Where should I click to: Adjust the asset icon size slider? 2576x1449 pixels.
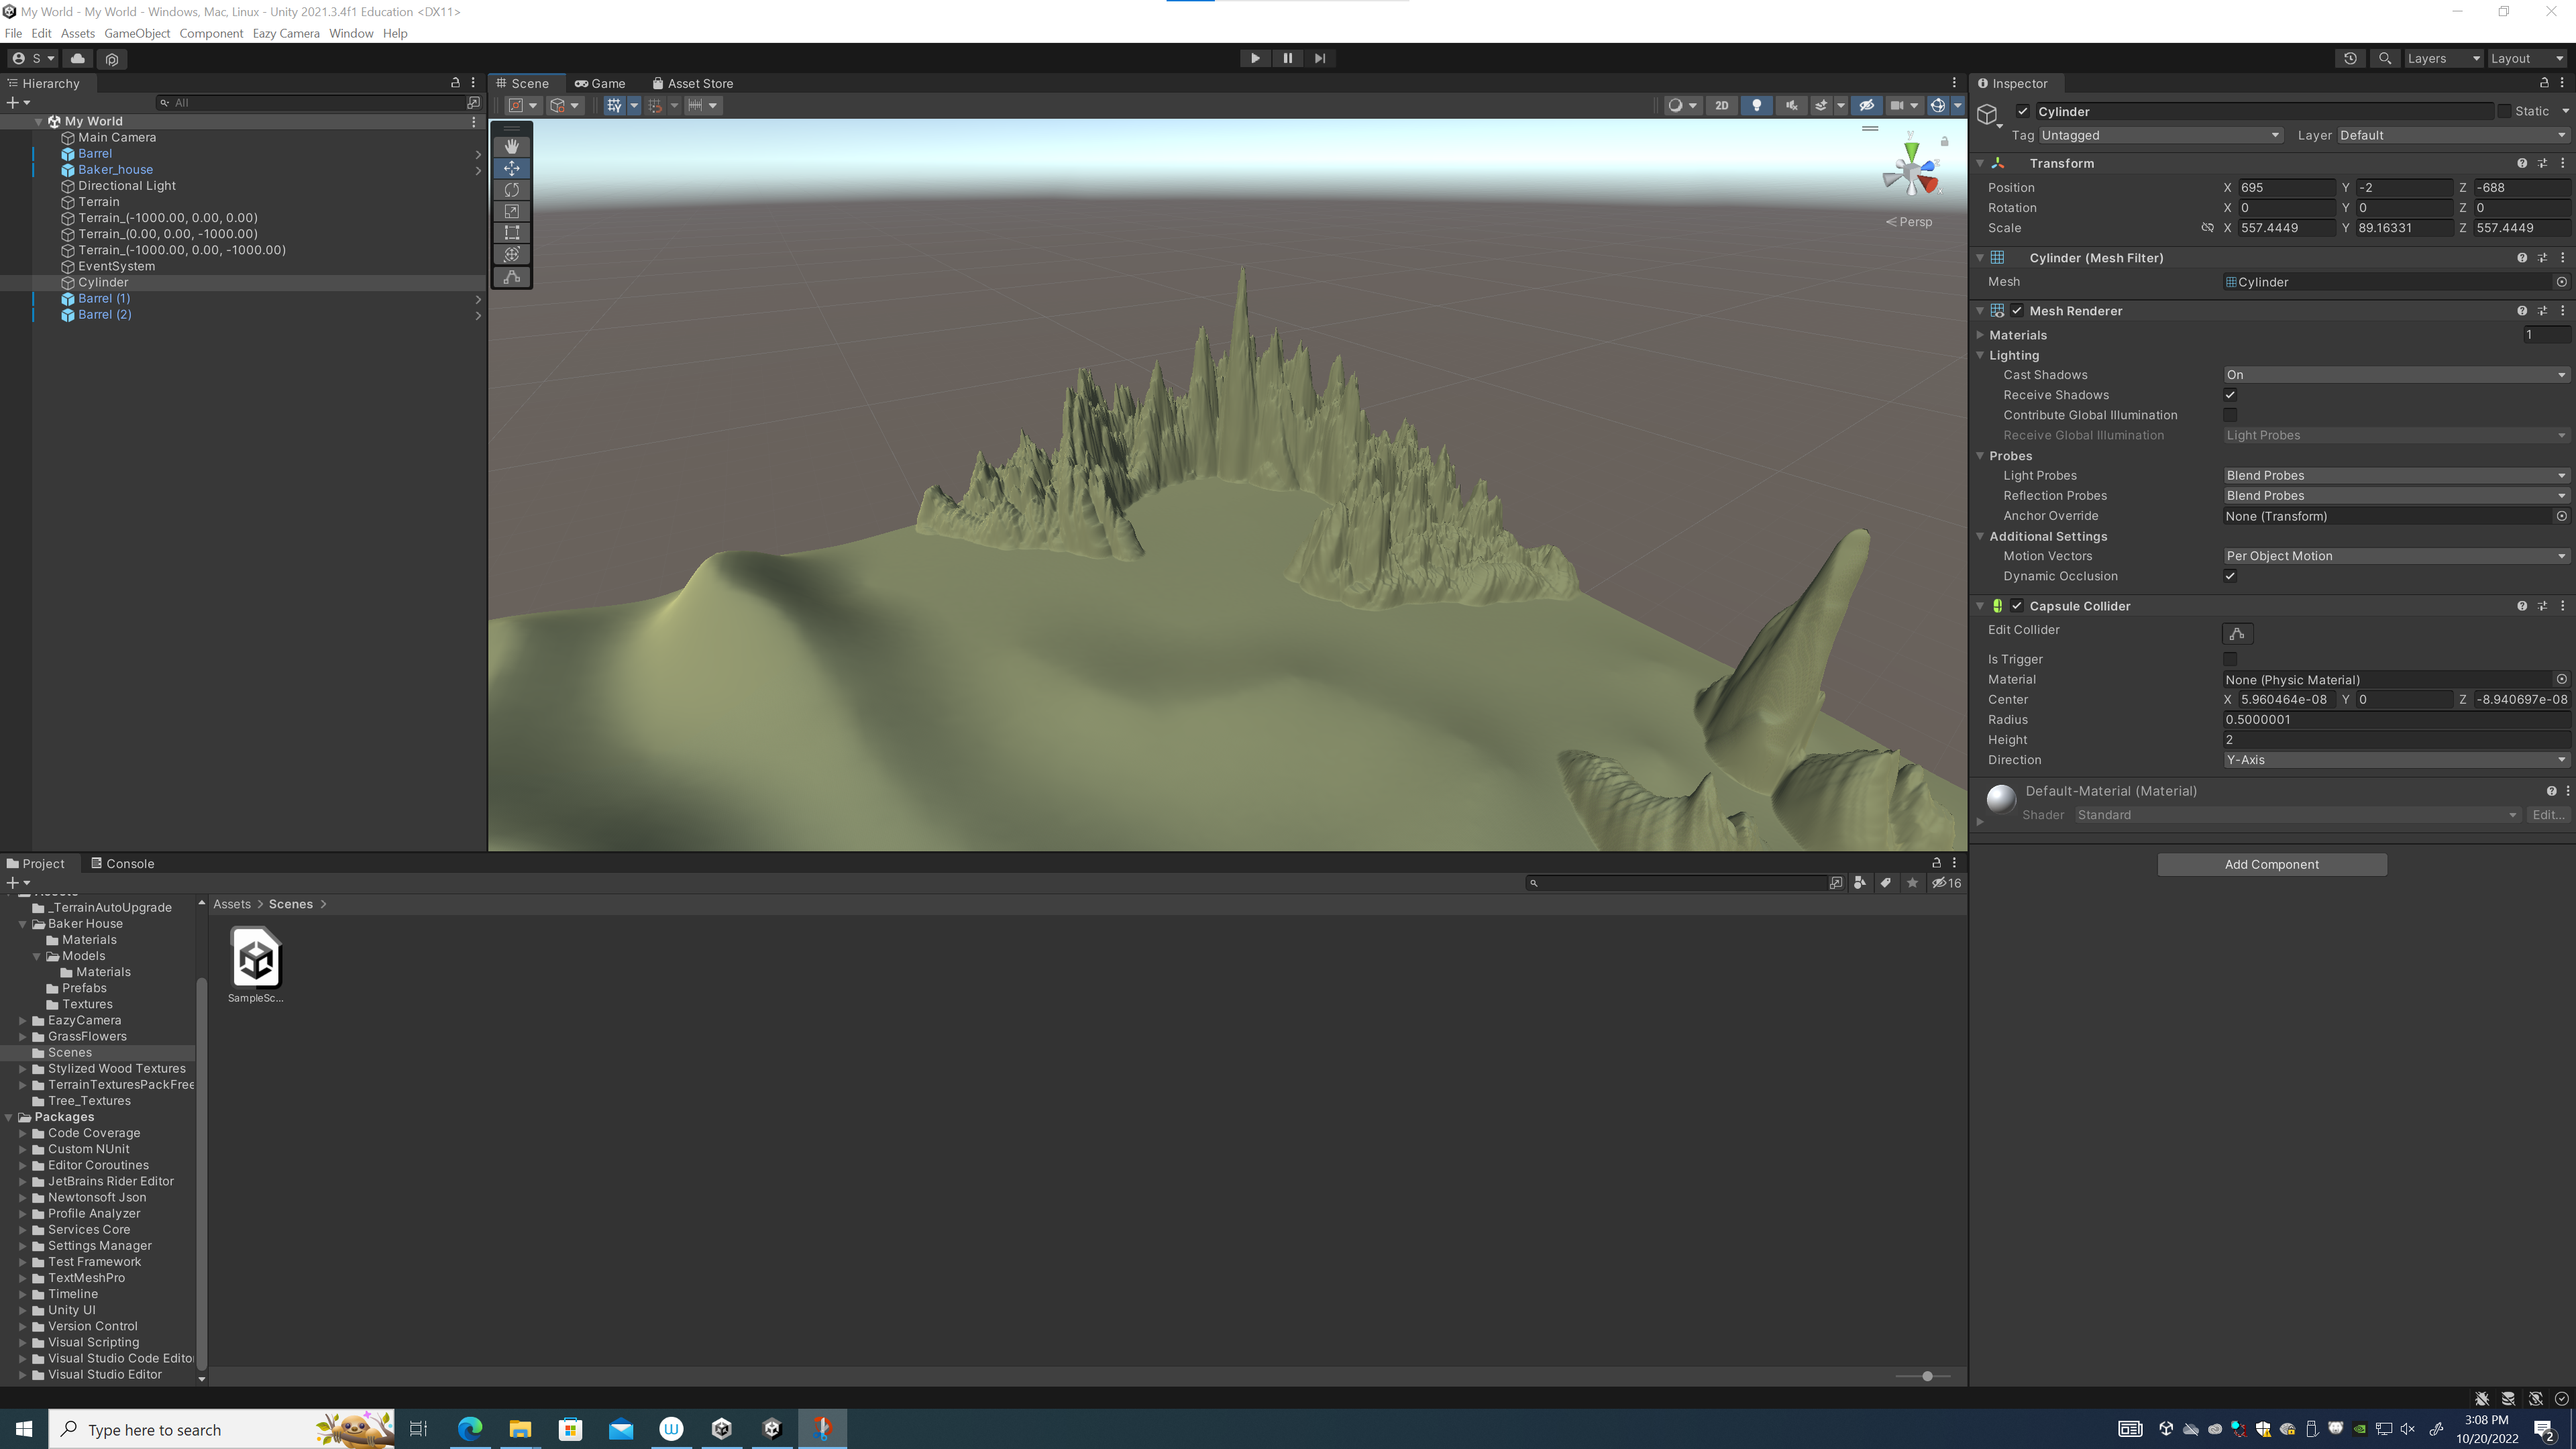[1927, 1376]
